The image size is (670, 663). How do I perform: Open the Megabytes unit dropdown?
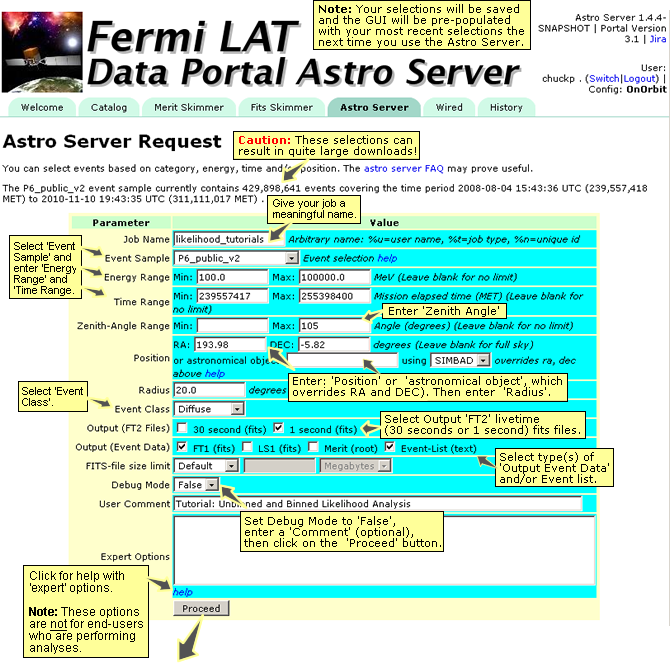tap(356, 466)
